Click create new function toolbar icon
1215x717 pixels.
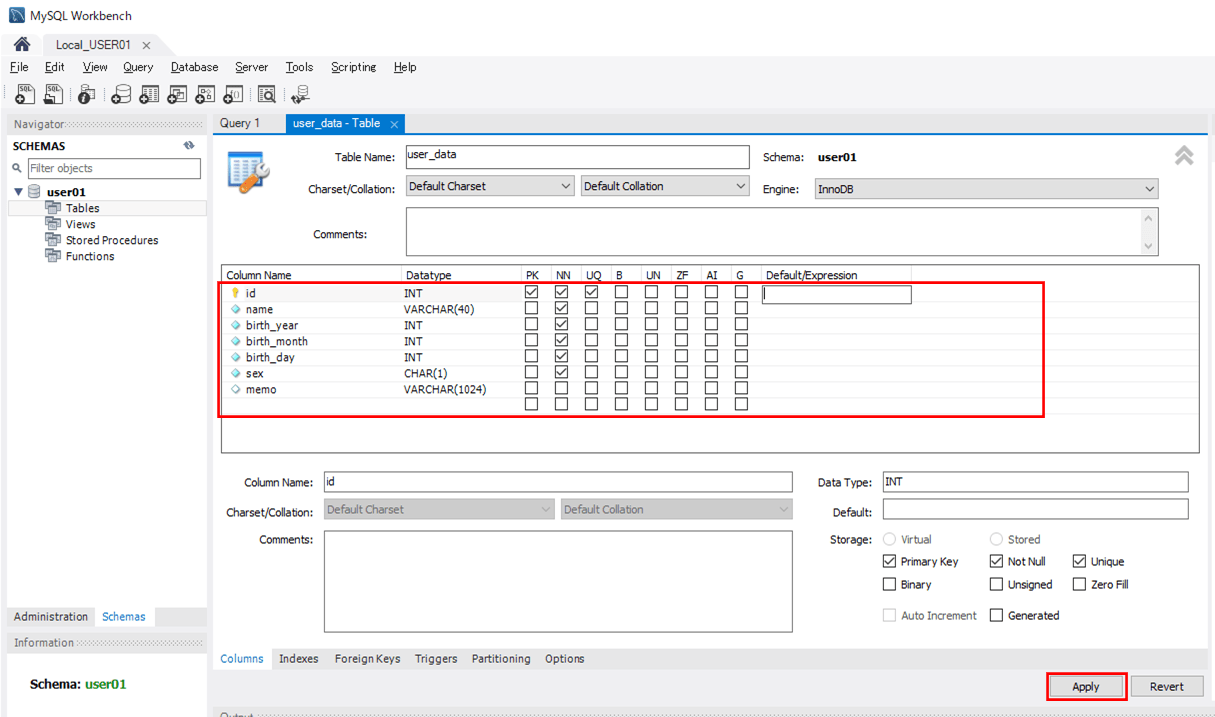click(x=233, y=95)
